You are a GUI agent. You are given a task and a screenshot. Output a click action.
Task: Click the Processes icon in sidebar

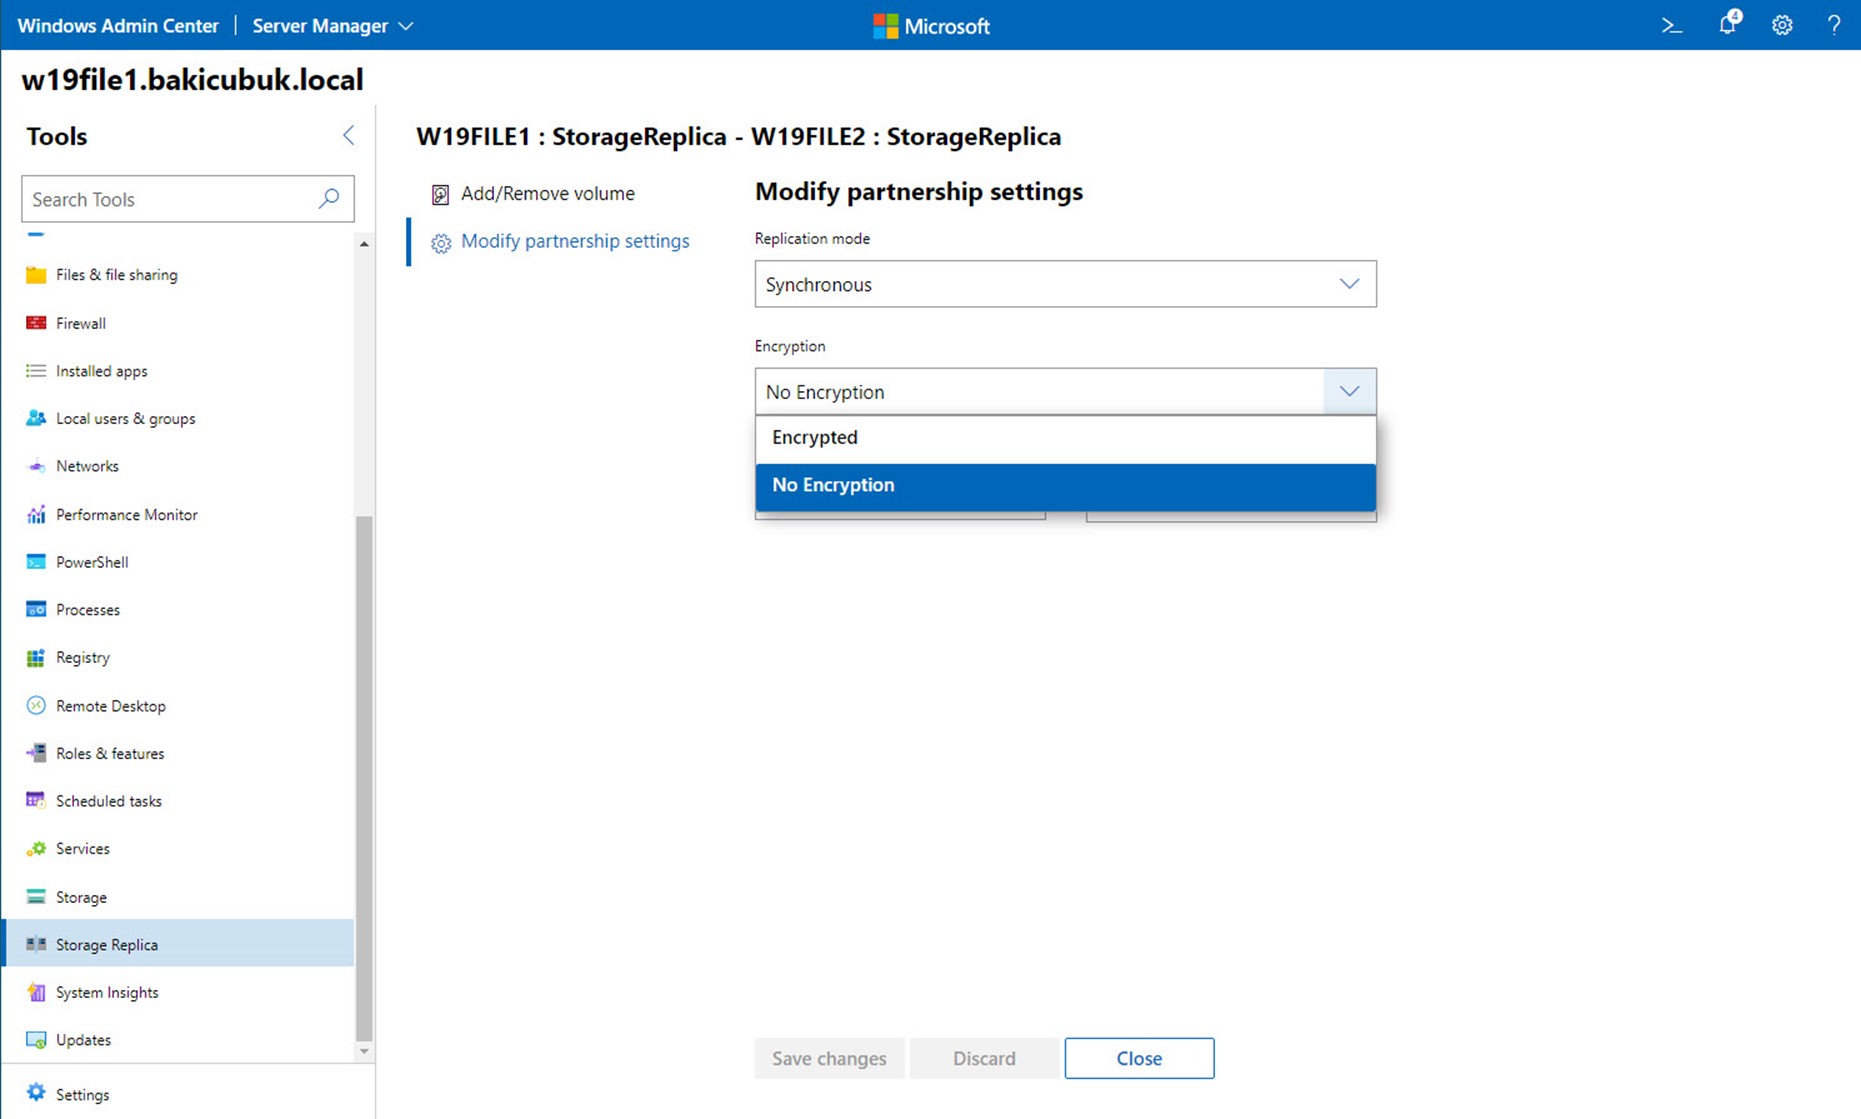36,609
